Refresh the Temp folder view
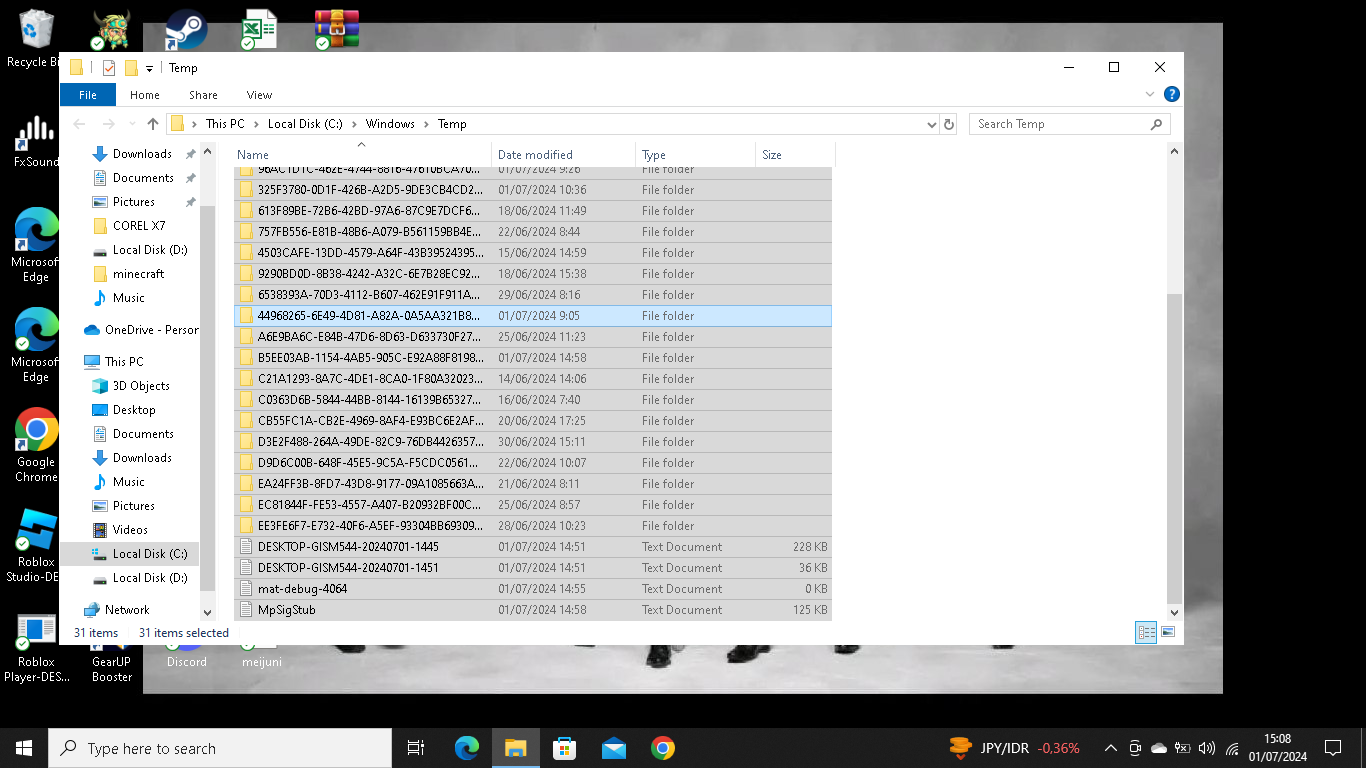 pyautogui.click(x=949, y=124)
